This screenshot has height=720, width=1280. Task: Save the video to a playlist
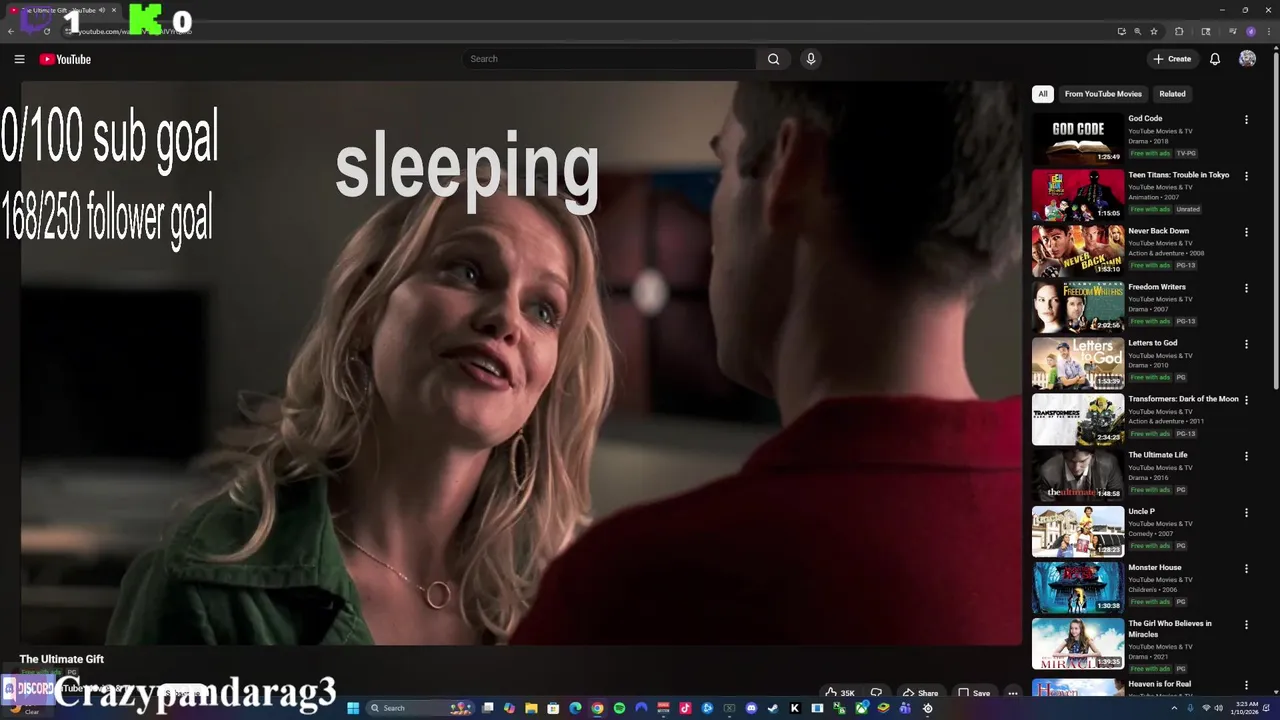[974, 692]
